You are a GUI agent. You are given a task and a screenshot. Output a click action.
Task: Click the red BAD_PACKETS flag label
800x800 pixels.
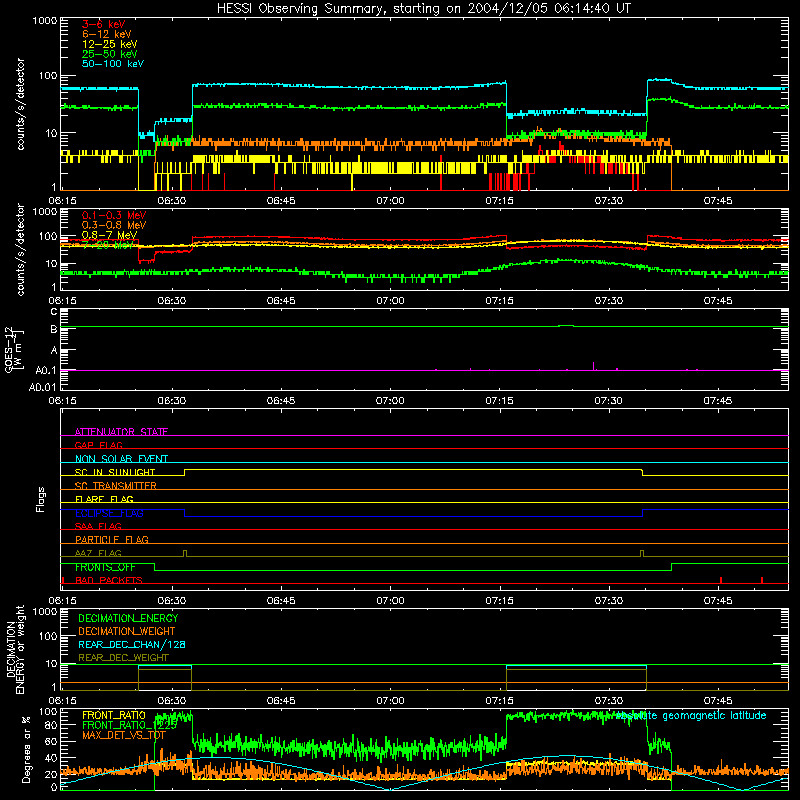(109, 580)
